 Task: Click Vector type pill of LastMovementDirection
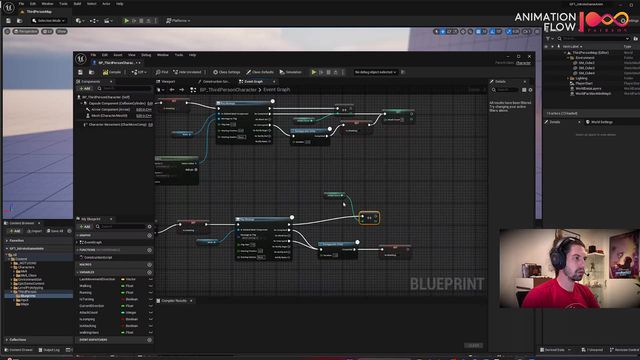(x=129, y=279)
